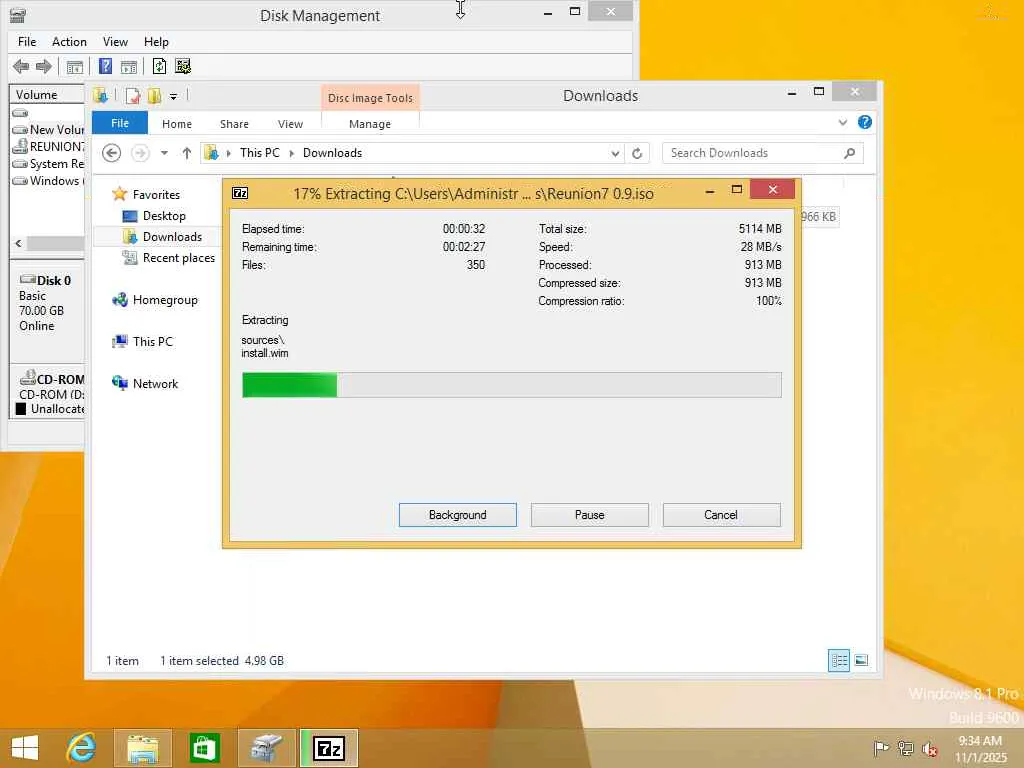The width and height of the screenshot is (1024, 768).
Task: Switch to 7-Zip via taskbar icon
Action: [328, 748]
